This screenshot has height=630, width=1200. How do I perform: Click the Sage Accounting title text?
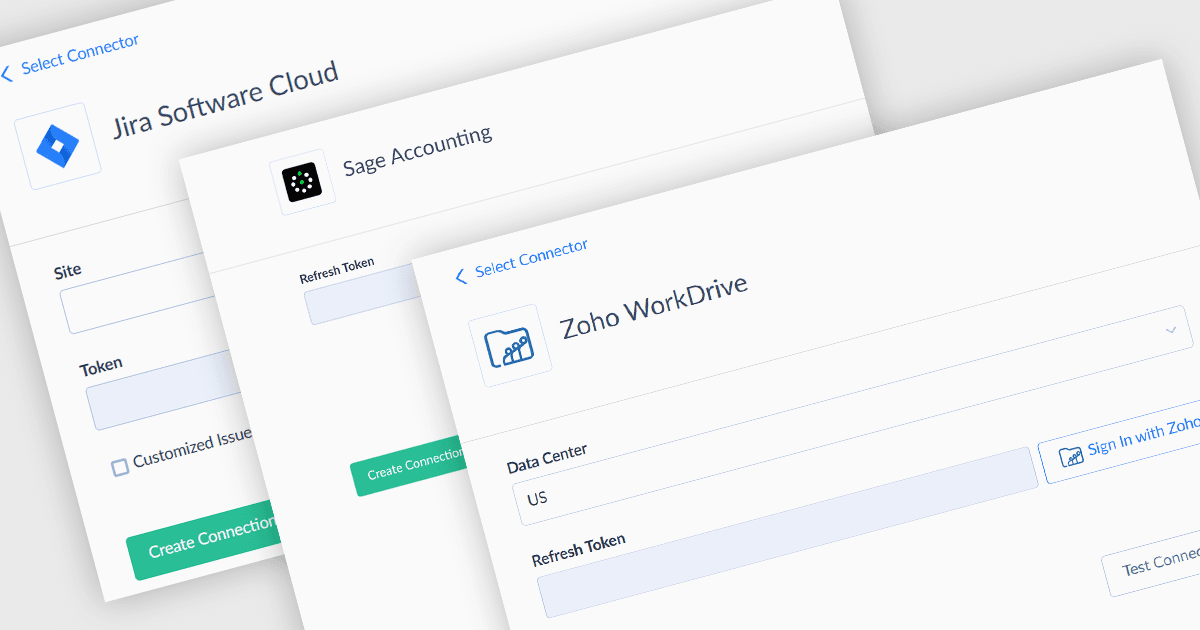[x=418, y=150]
